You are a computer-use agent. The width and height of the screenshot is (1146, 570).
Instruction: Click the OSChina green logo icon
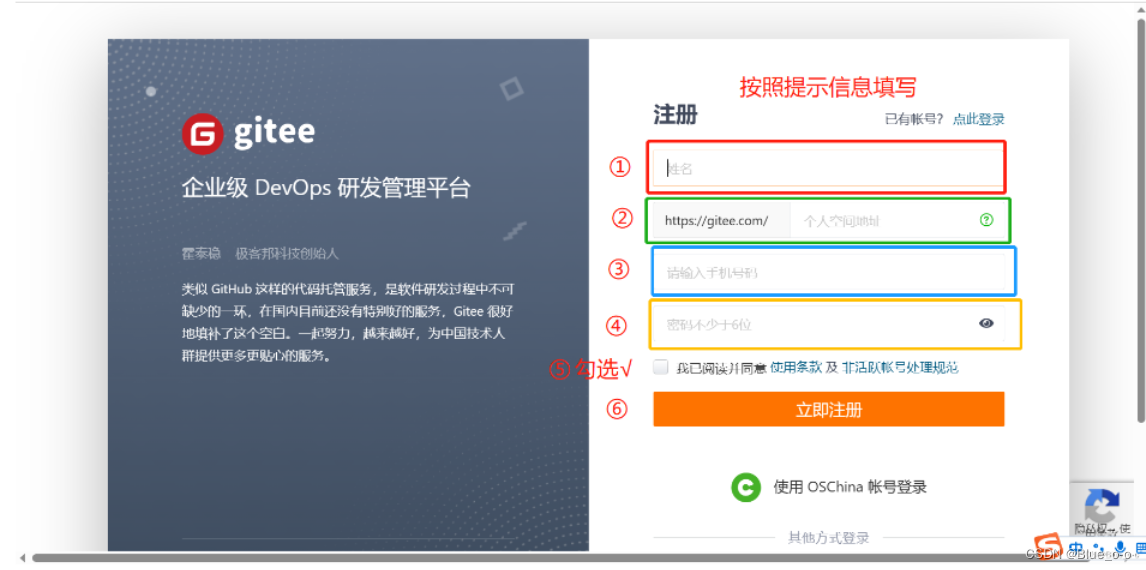click(745, 487)
